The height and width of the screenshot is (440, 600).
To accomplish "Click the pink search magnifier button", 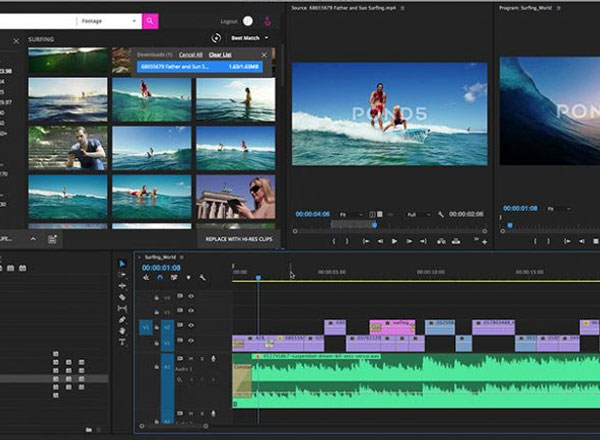I will click(x=150, y=21).
